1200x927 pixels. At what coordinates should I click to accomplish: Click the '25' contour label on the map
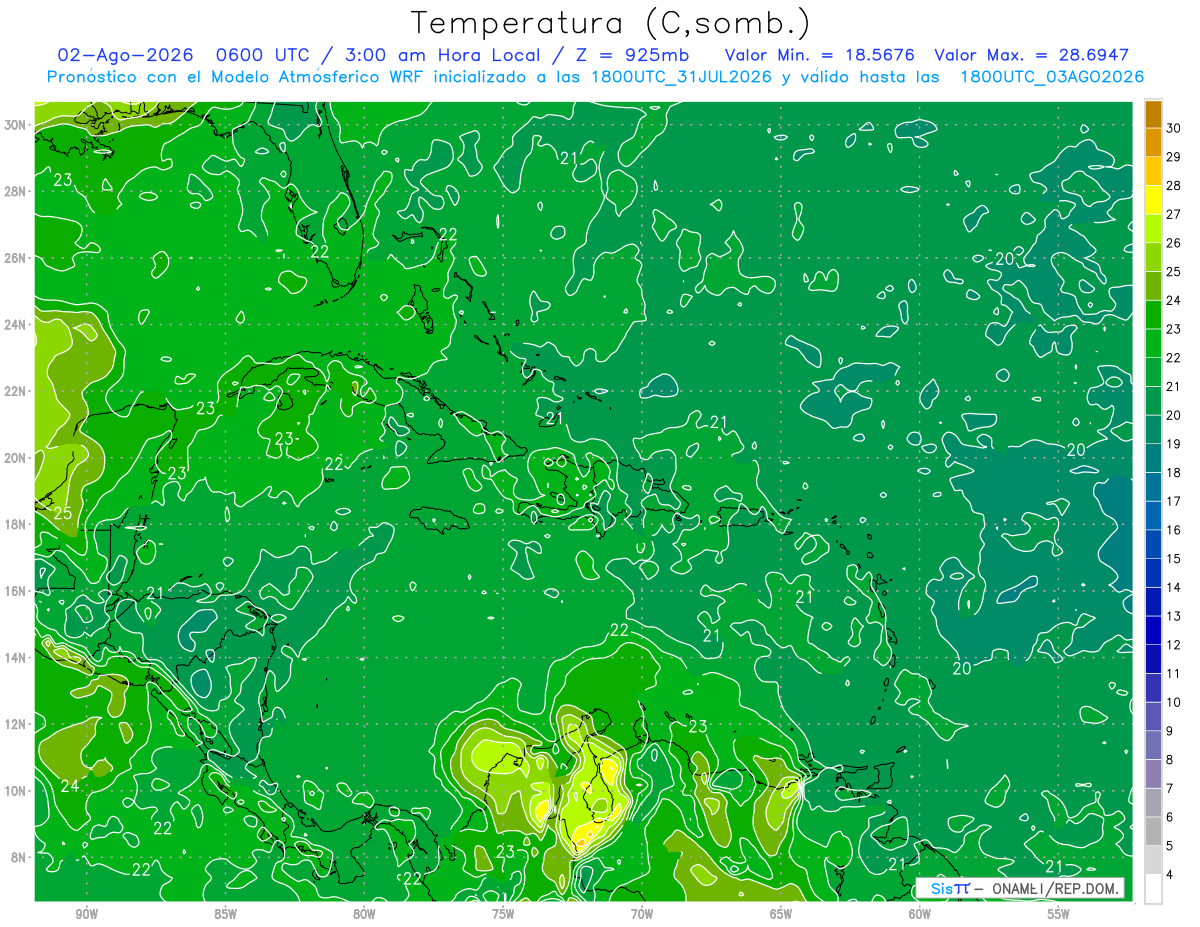[63, 514]
